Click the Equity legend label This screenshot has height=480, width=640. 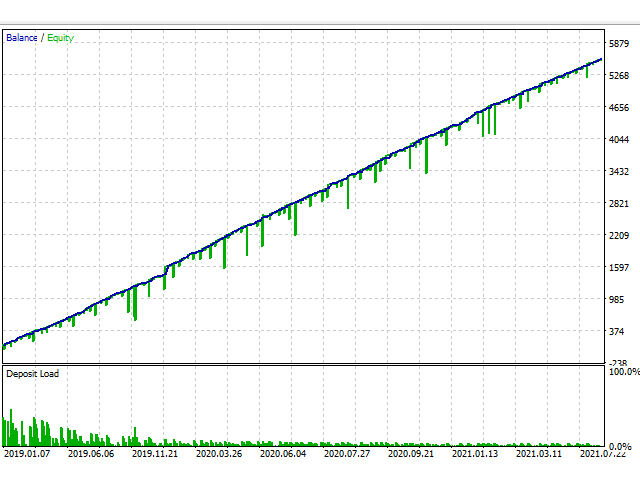pyautogui.click(x=60, y=38)
